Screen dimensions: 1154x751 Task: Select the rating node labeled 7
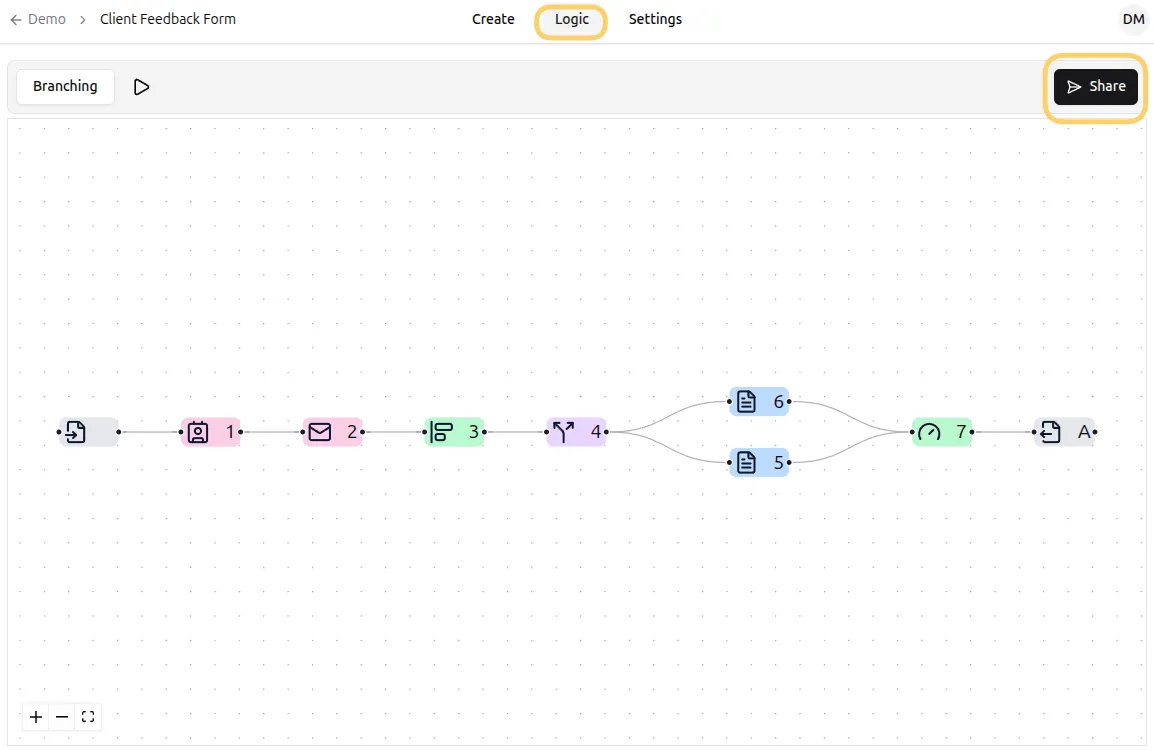[941, 432]
